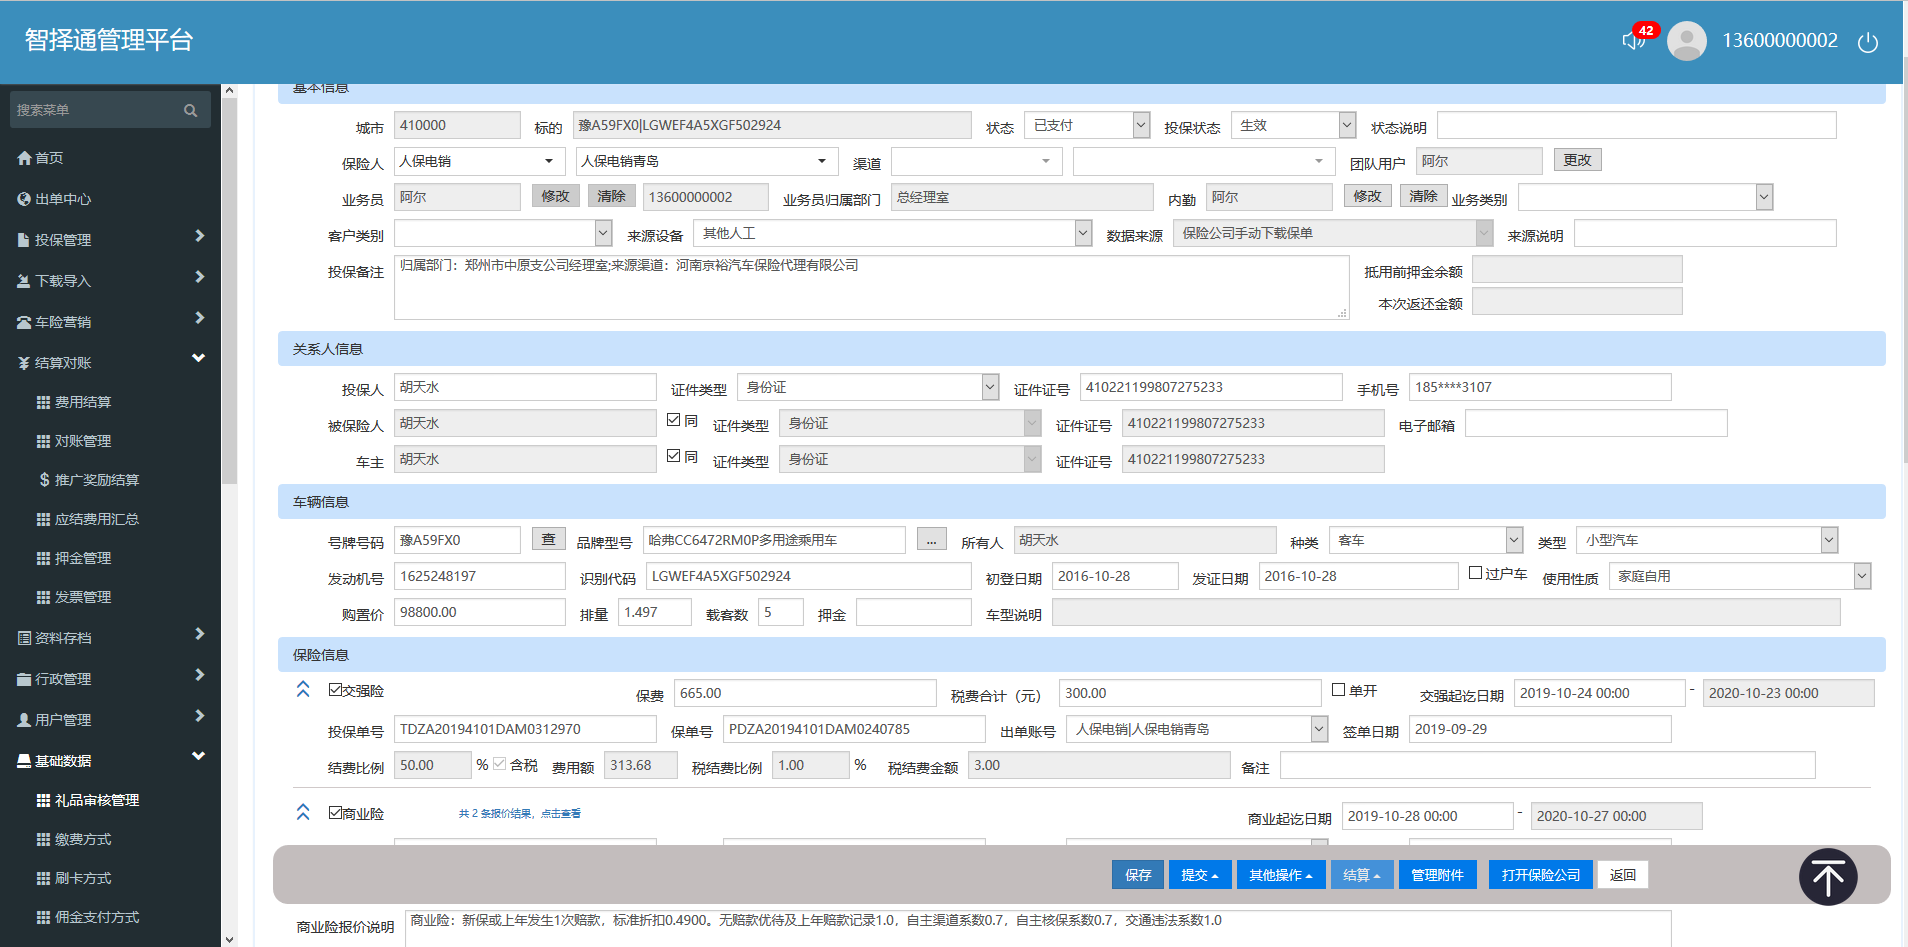Click the brand model ellipsis lookup button
Image resolution: width=1908 pixels, height=947 pixels.
click(x=931, y=540)
